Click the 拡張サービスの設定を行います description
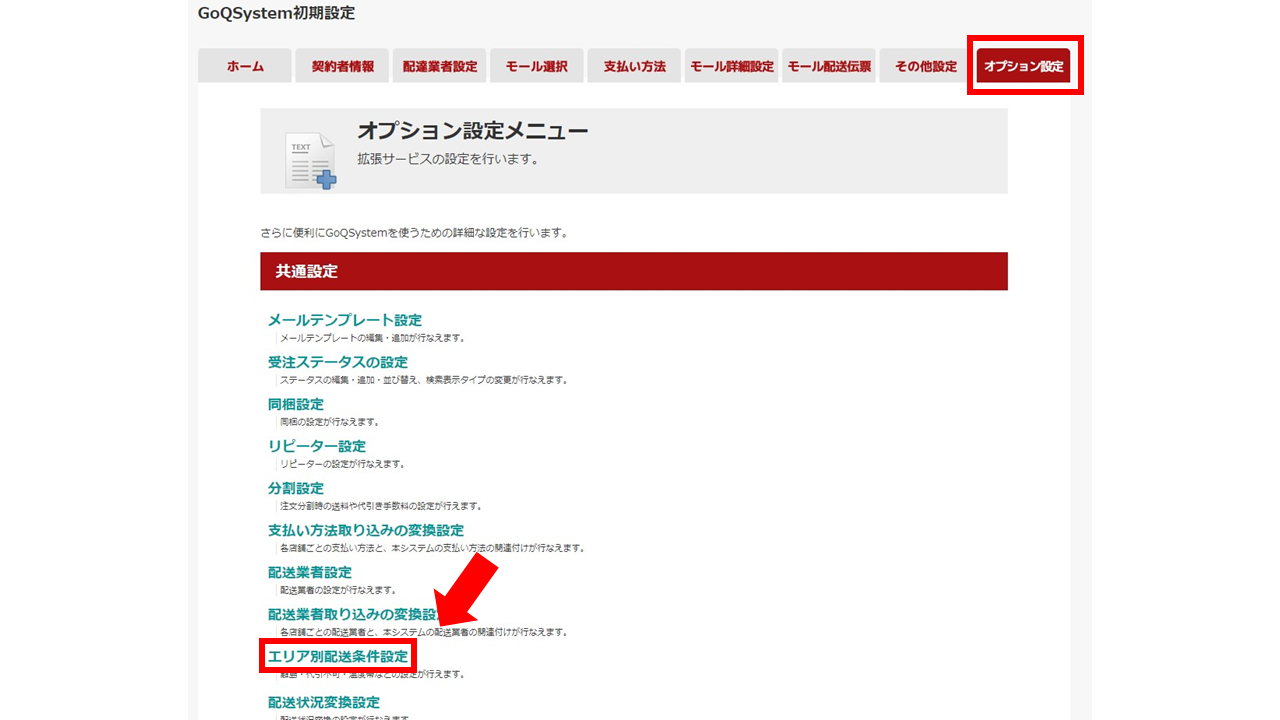 (x=448, y=158)
